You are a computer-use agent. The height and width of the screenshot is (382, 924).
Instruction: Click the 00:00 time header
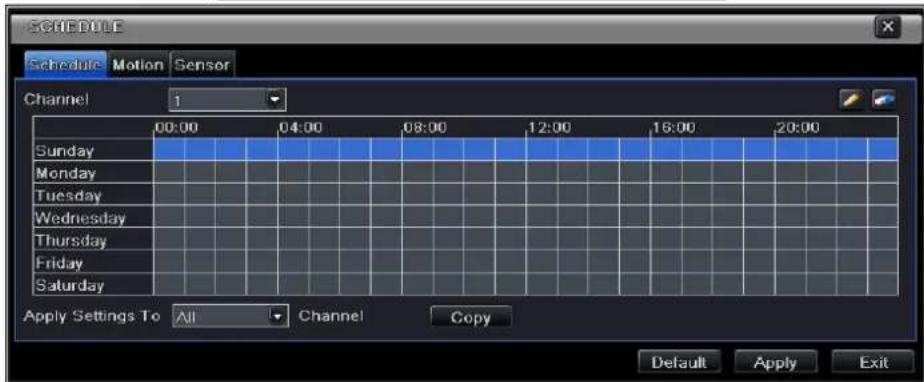pos(177,127)
